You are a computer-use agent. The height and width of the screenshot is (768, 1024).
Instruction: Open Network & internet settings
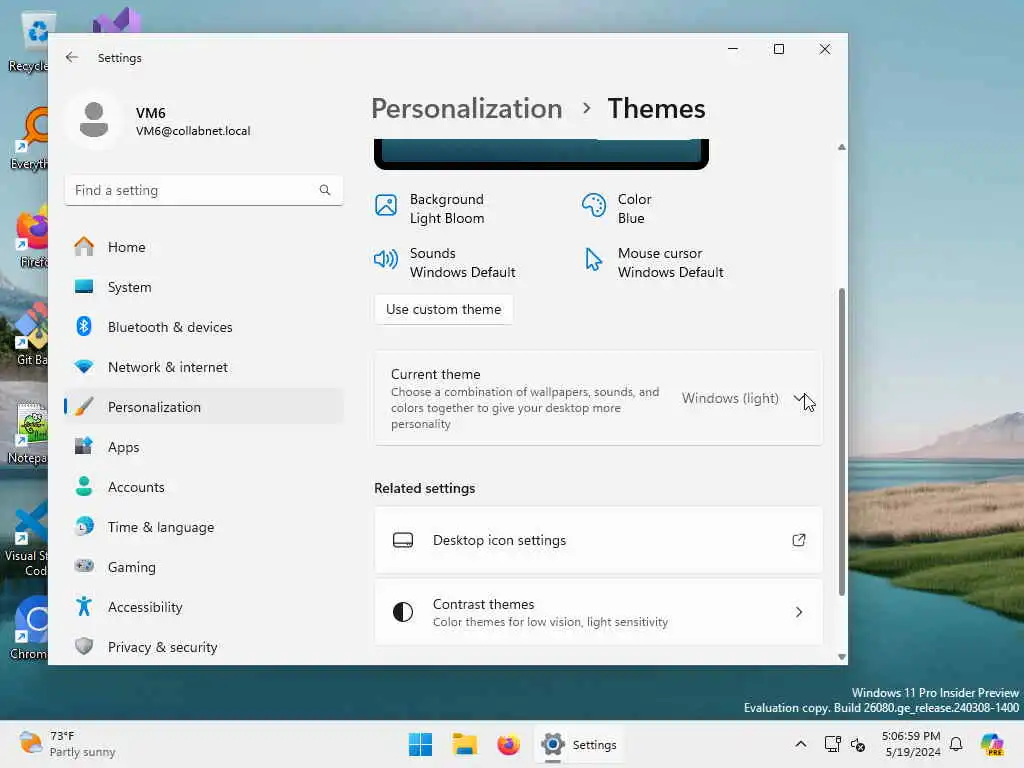click(x=204, y=366)
